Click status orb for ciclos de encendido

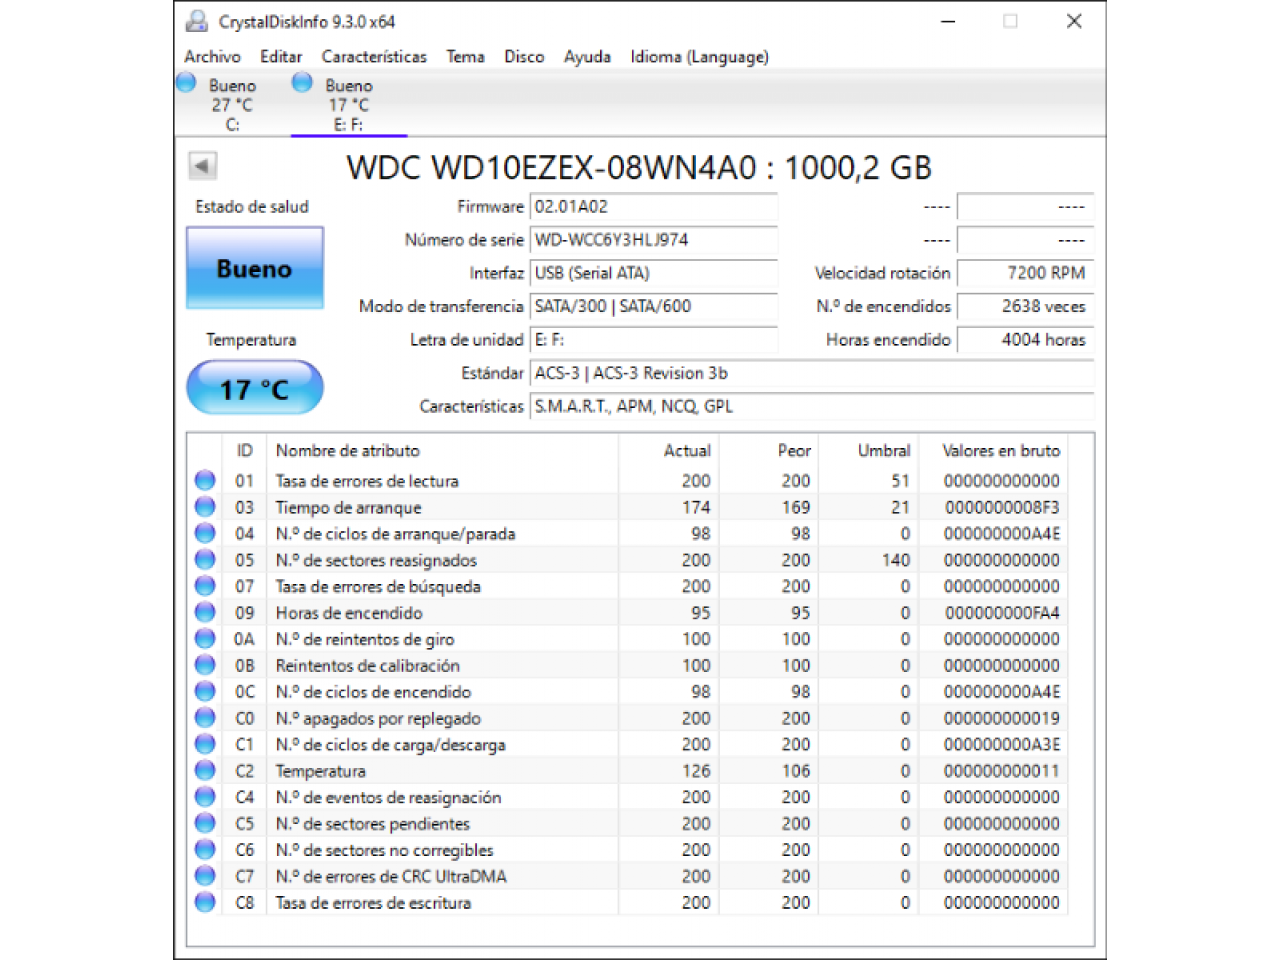(205, 691)
